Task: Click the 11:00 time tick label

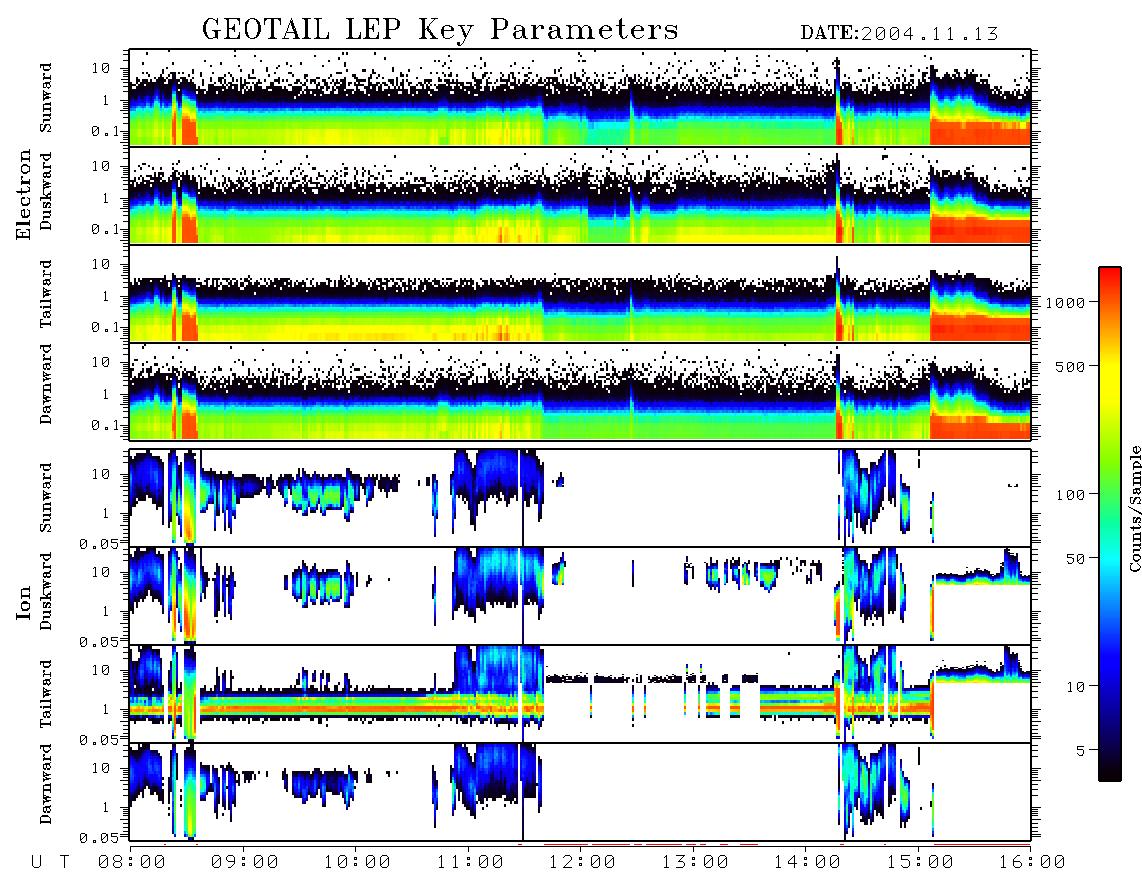Action: point(469,862)
